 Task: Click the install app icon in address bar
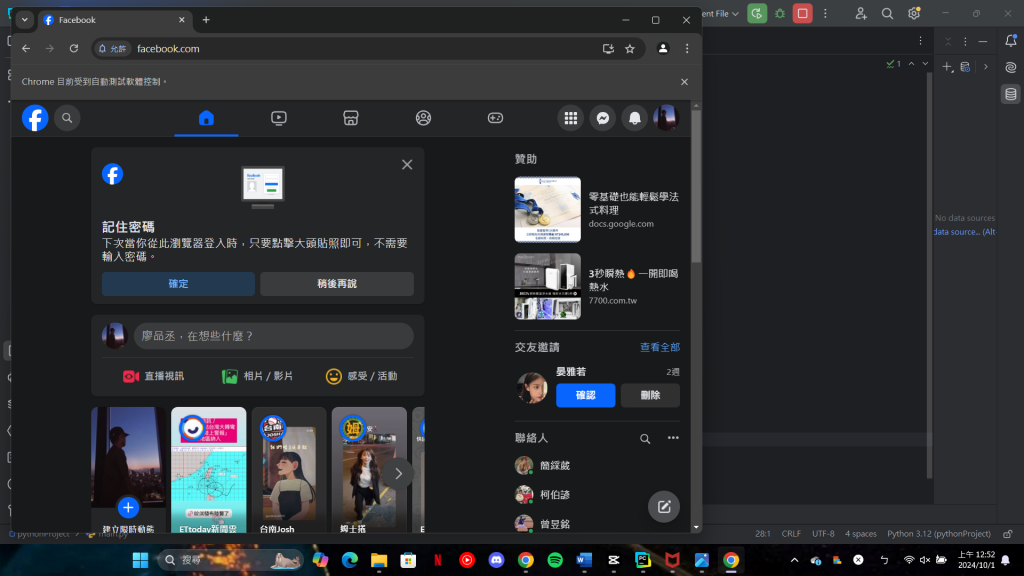(608, 49)
